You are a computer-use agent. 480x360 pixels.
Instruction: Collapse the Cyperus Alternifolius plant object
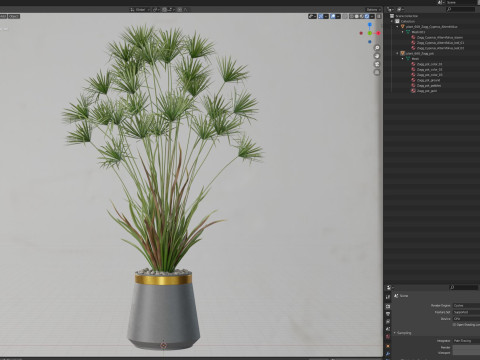coord(397,27)
